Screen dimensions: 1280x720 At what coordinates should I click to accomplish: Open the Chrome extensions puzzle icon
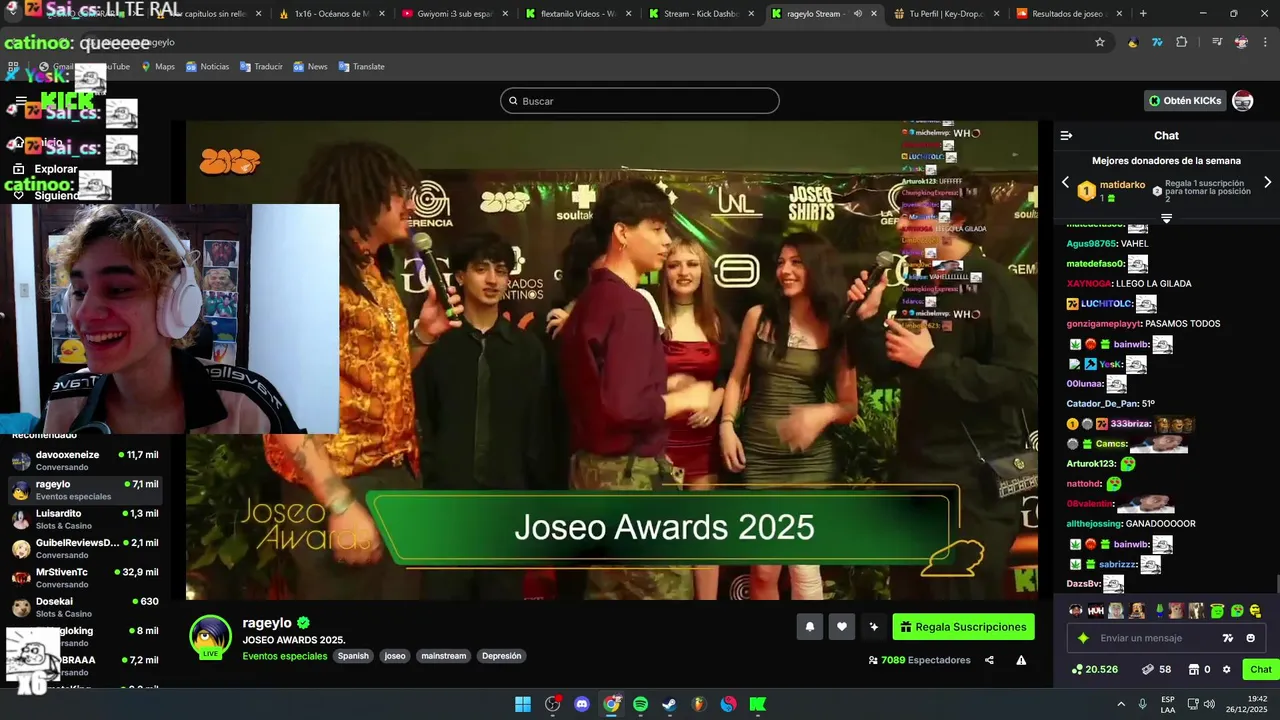coord(1182,42)
